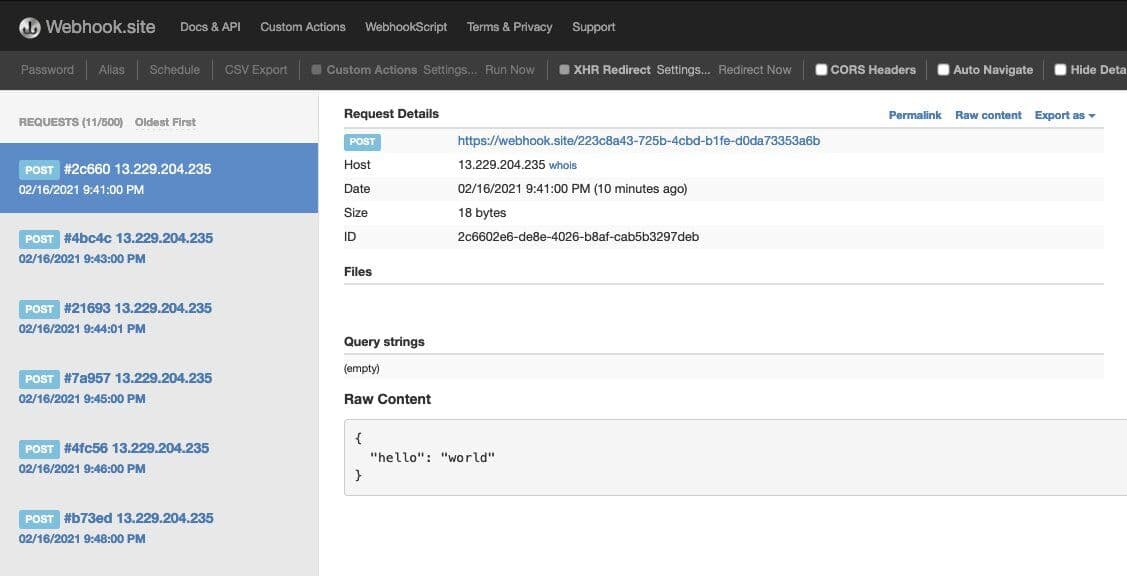The image size is (1127, 576).
Task: Enable Auto Navigate
Action: [943, 69]
